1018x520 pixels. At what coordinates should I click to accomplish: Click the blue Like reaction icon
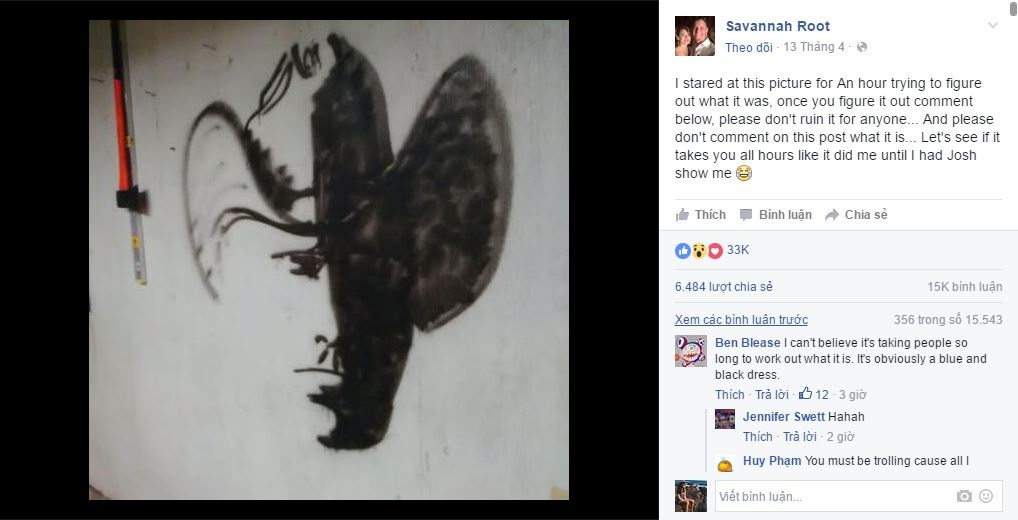(682, 251)
